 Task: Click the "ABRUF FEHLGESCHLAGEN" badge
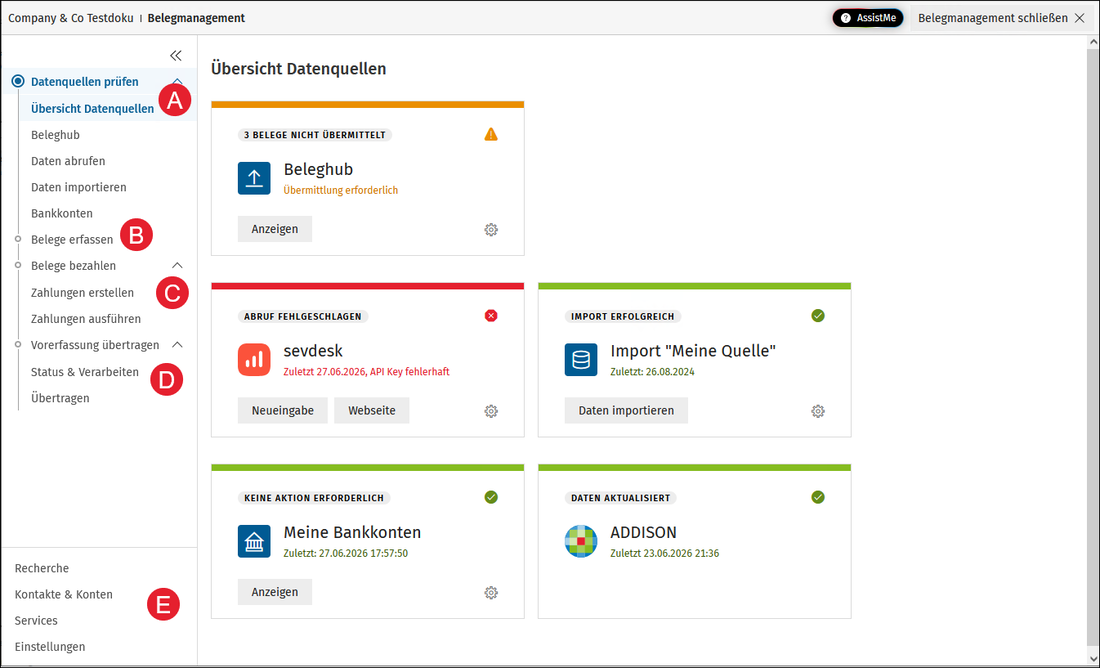click(x=303, y=316)
